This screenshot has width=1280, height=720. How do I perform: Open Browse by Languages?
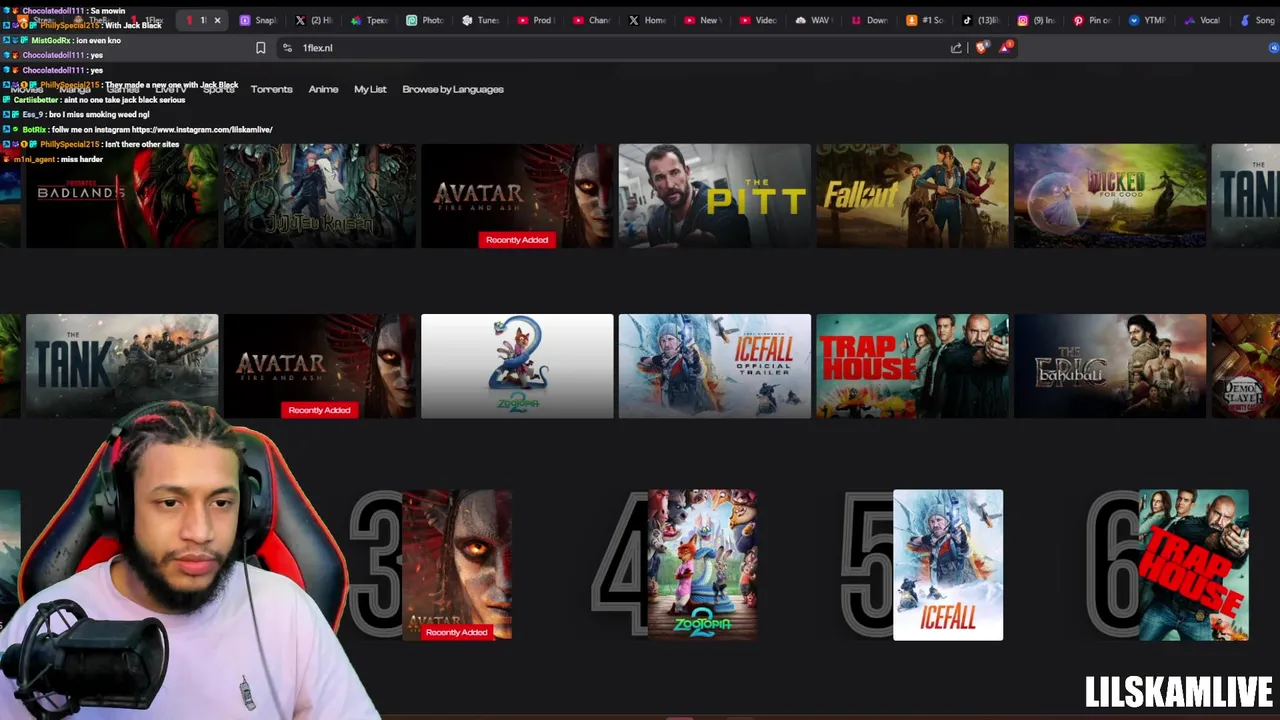(x=453, y=89)
